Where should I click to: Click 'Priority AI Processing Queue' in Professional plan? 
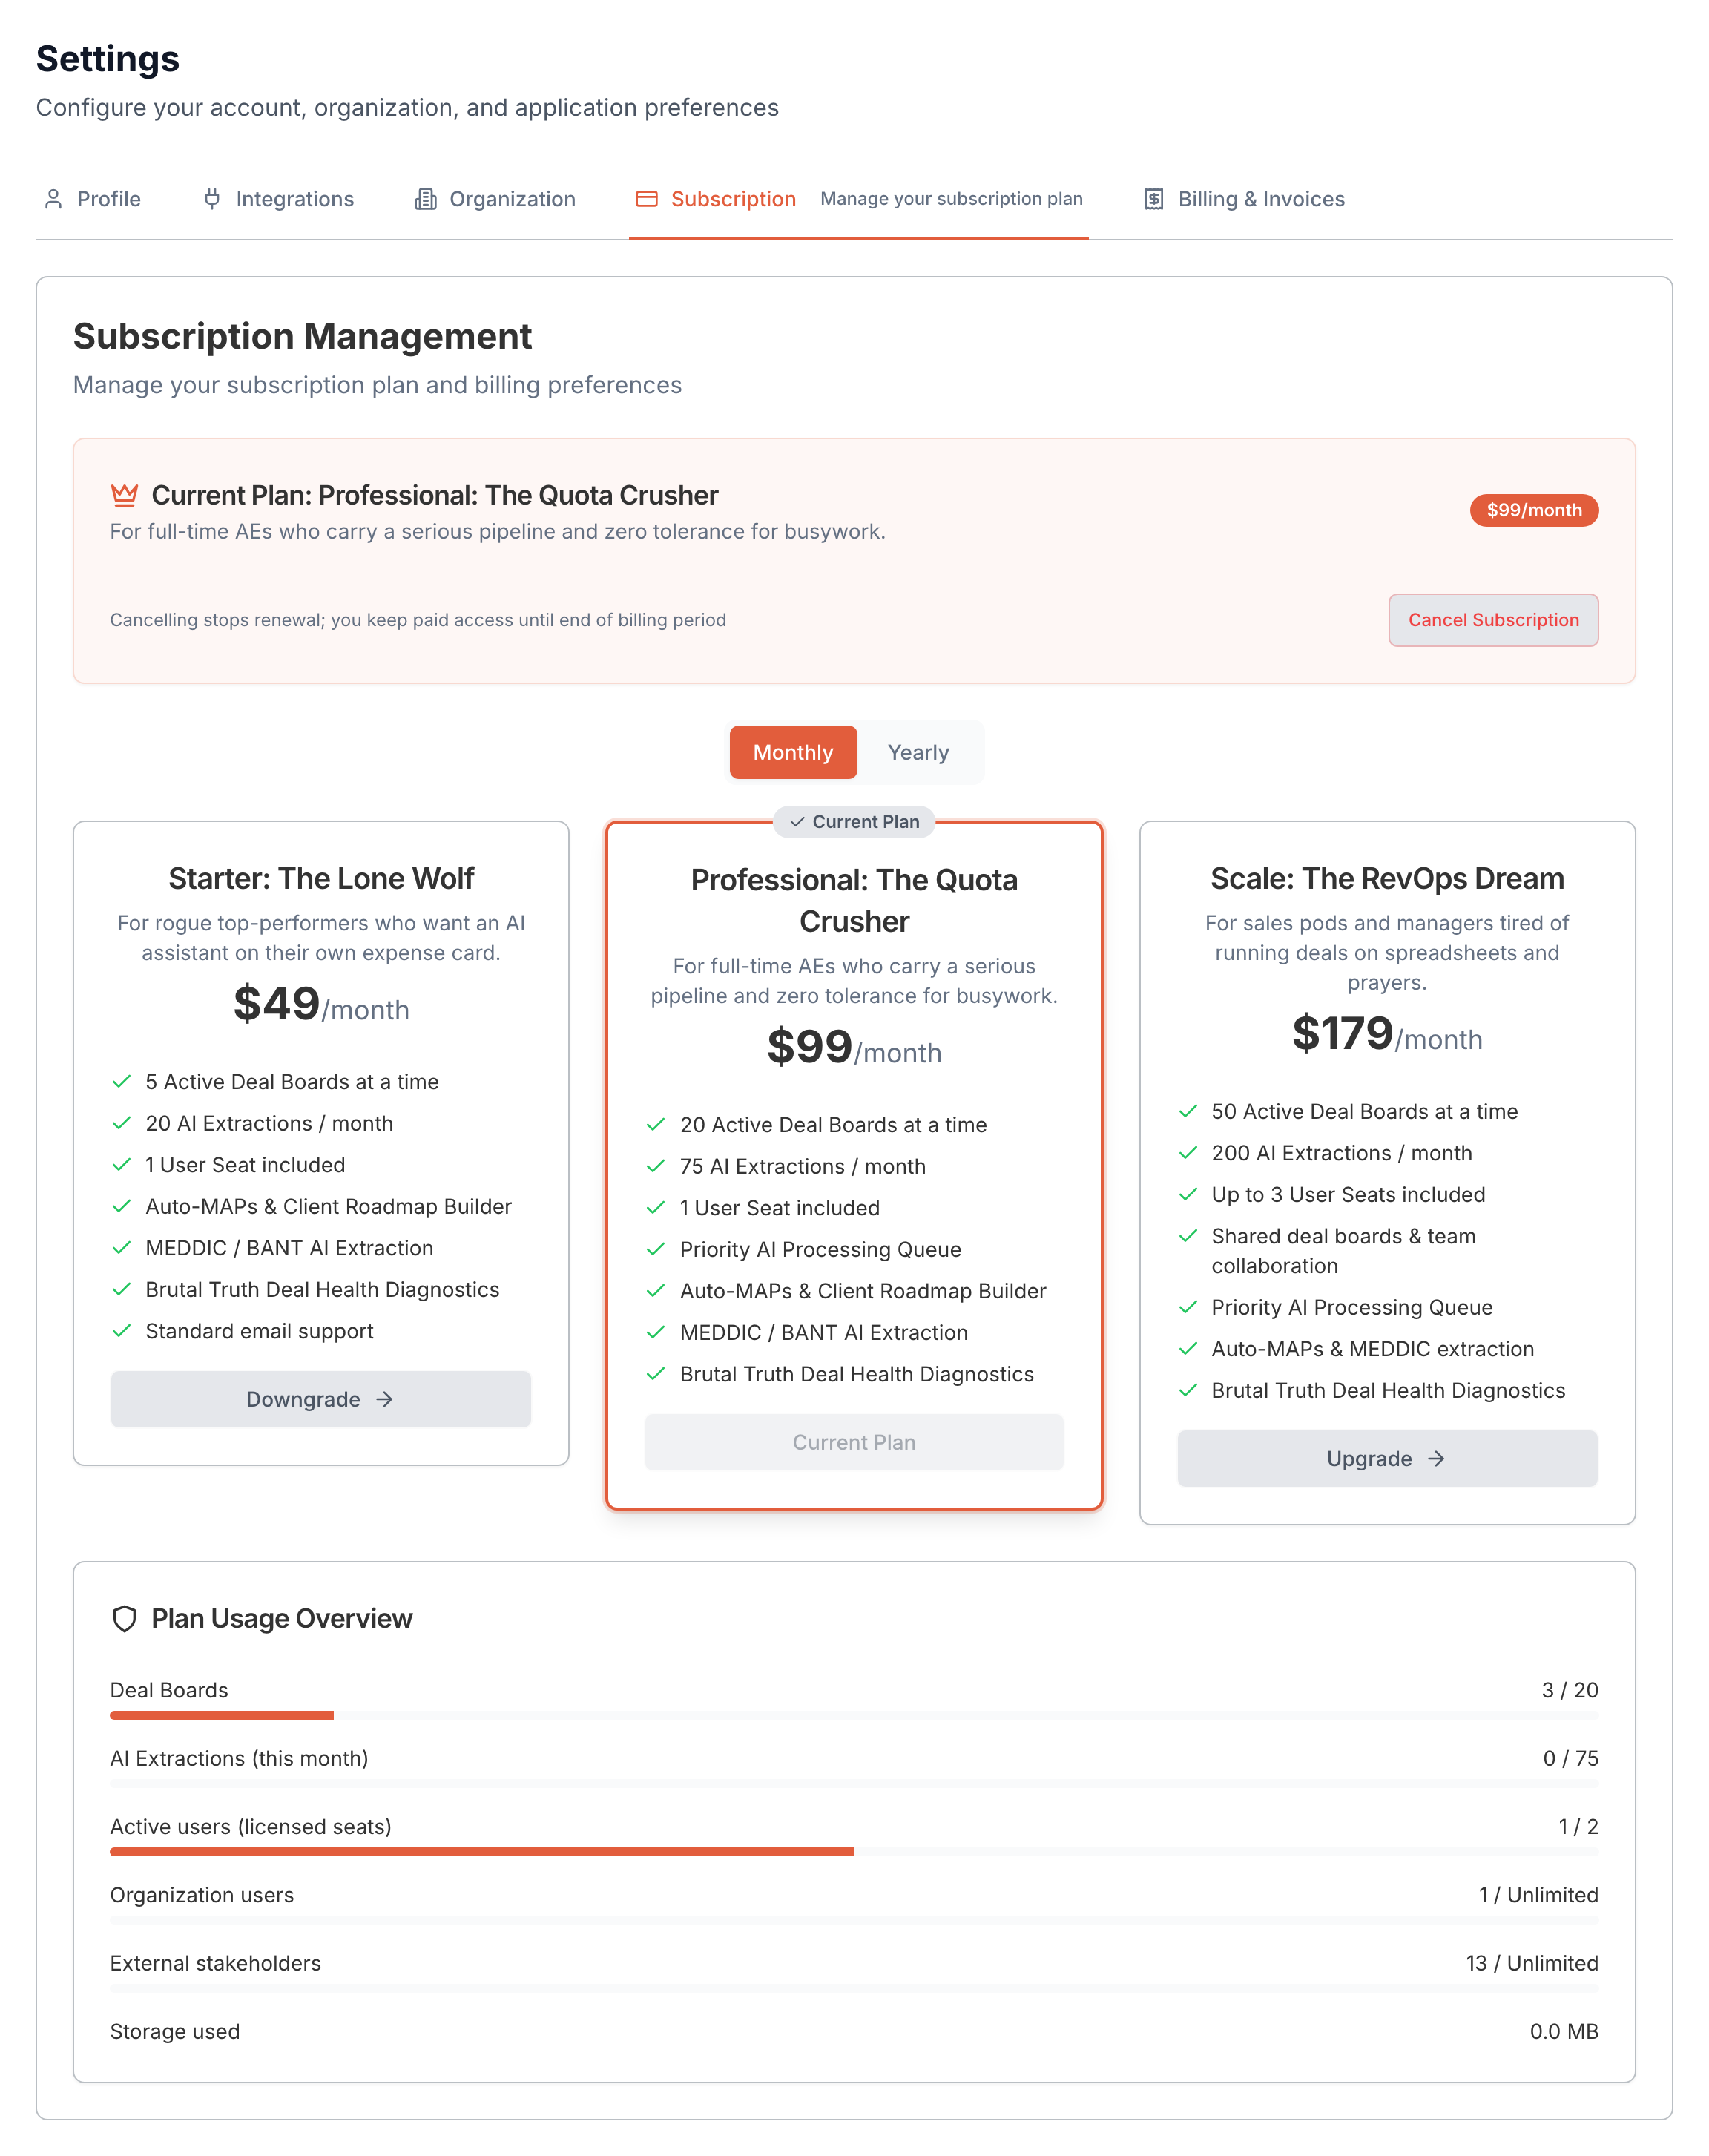click(820, 1249)
